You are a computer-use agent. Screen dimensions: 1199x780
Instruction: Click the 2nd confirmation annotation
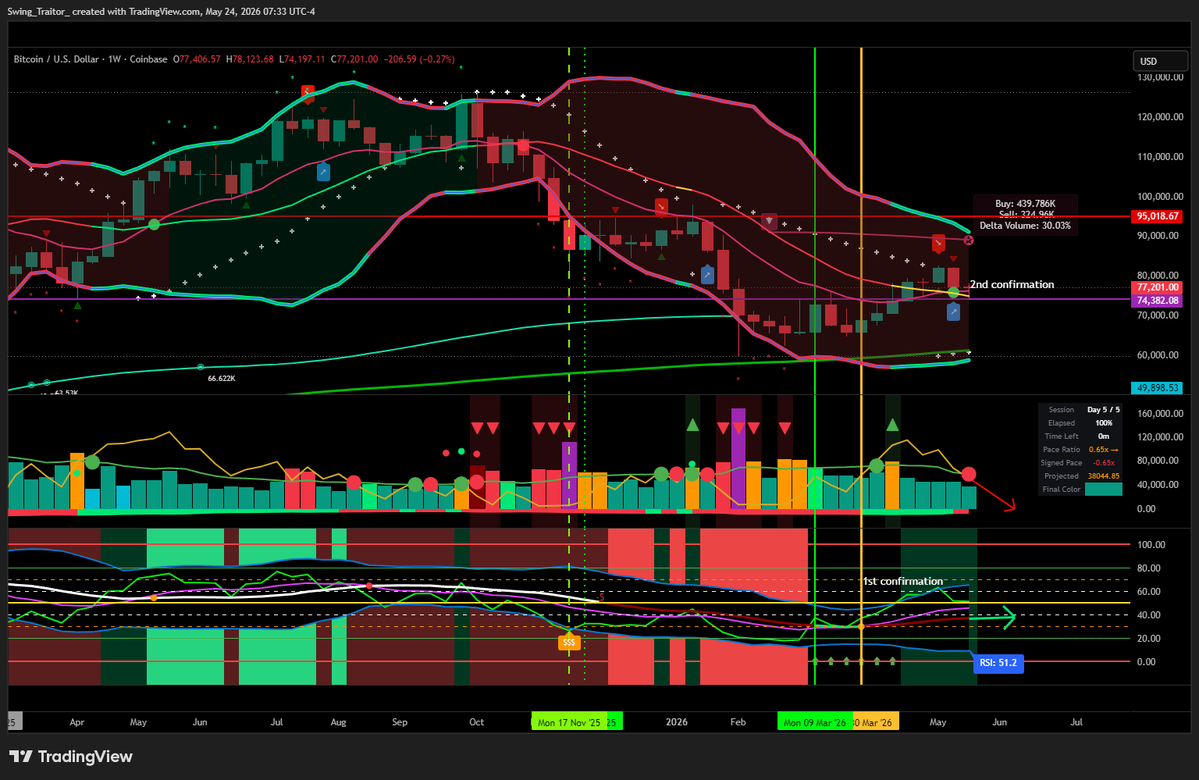[1012, 284]
